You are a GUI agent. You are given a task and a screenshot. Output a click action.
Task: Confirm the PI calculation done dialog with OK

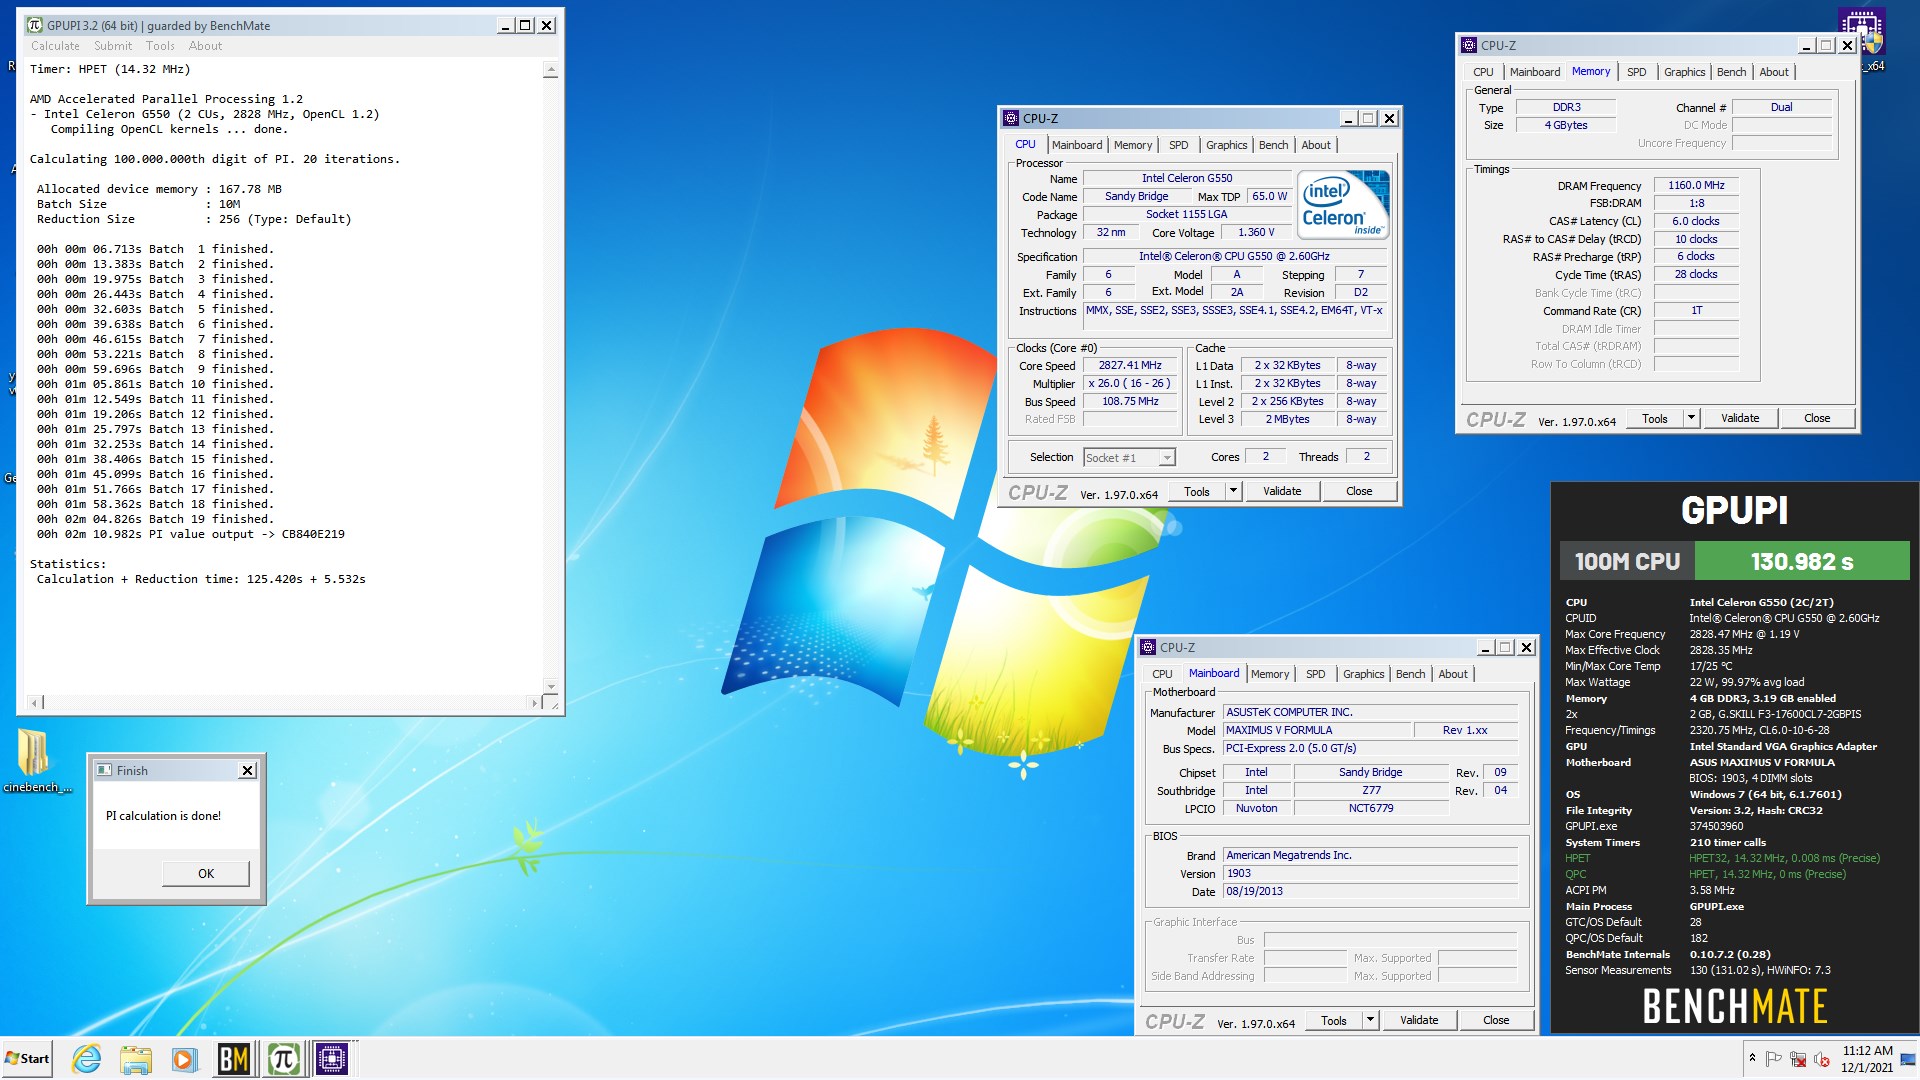206,873
